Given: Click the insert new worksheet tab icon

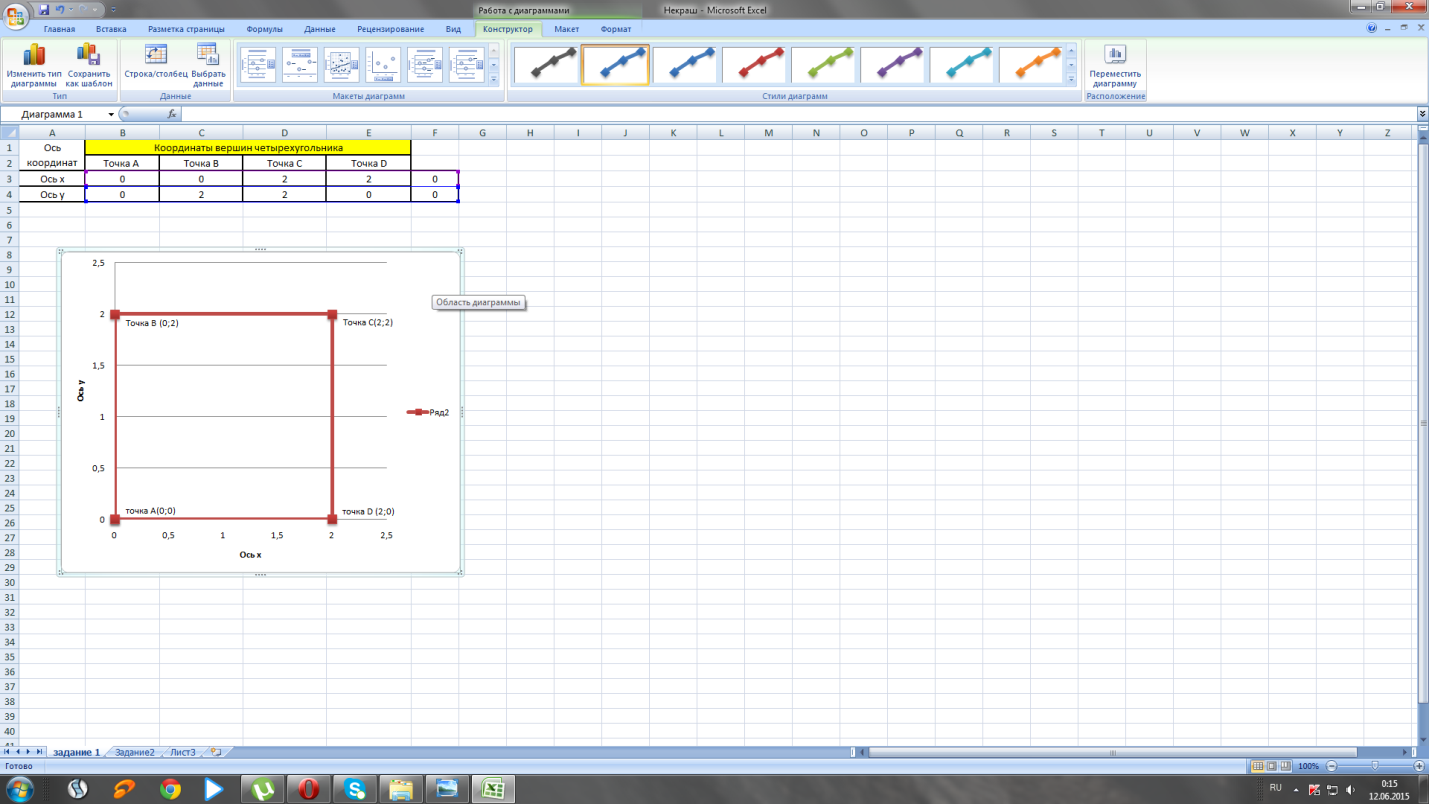Looking at the screenshot, I should click(215, 752).
